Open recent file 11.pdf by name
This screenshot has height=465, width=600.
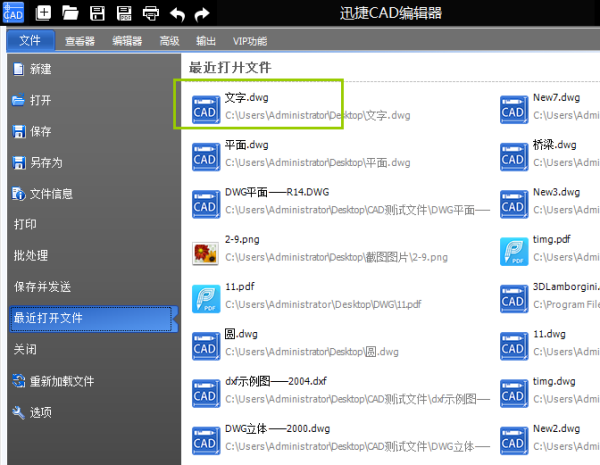pyautogui.click(x=240, y=287)
